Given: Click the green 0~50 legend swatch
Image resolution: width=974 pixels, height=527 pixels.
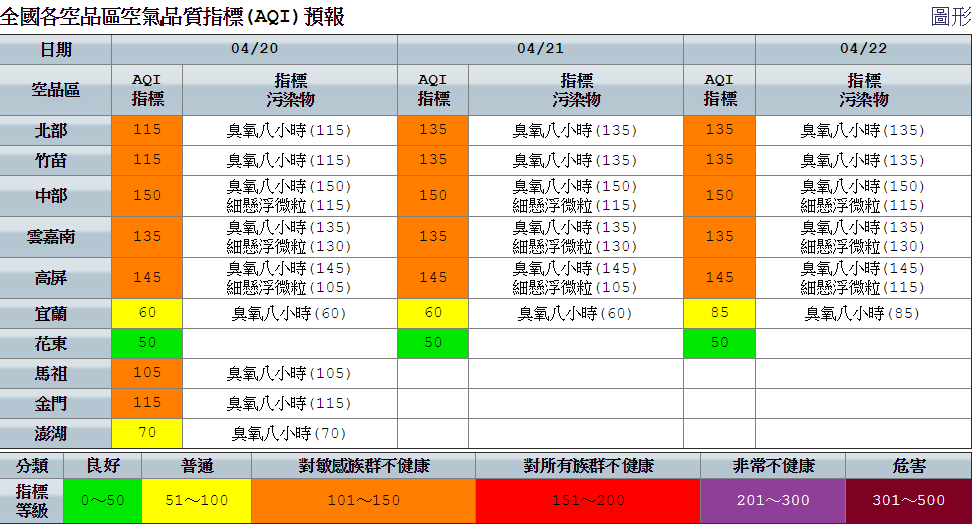Looking at the screenshot, I should [102, 501].
